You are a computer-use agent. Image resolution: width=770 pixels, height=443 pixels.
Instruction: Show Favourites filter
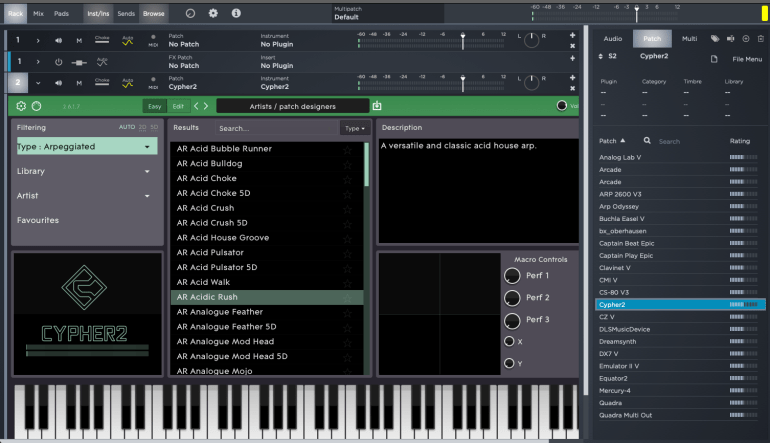click(38, 220)
